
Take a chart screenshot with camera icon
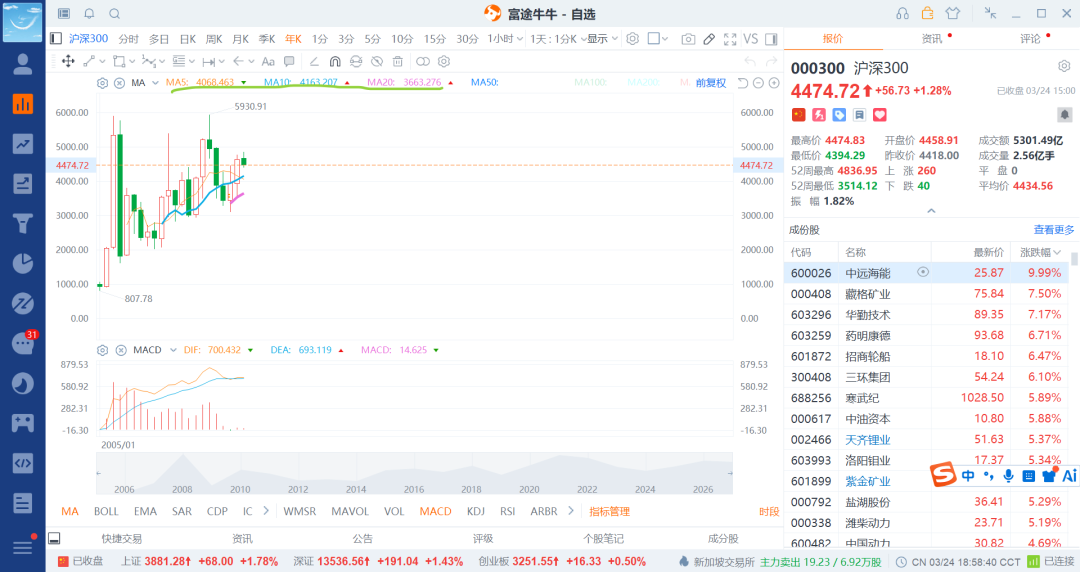[688, 39]
